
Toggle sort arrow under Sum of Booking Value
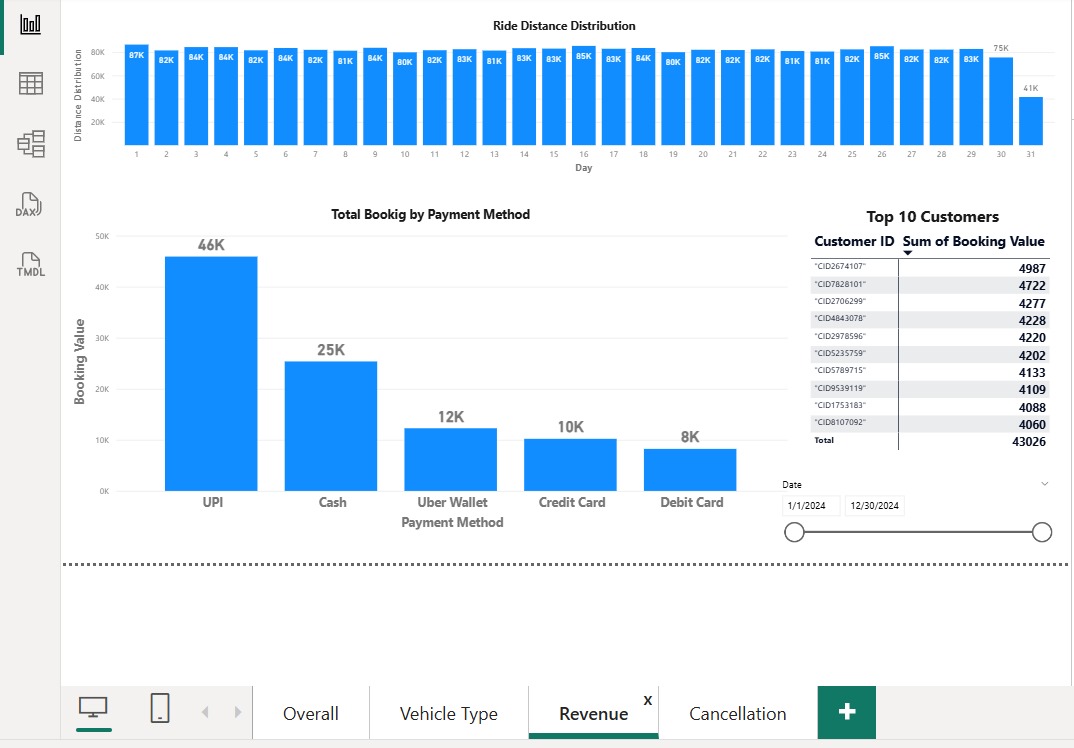click(x=908, y=253)
